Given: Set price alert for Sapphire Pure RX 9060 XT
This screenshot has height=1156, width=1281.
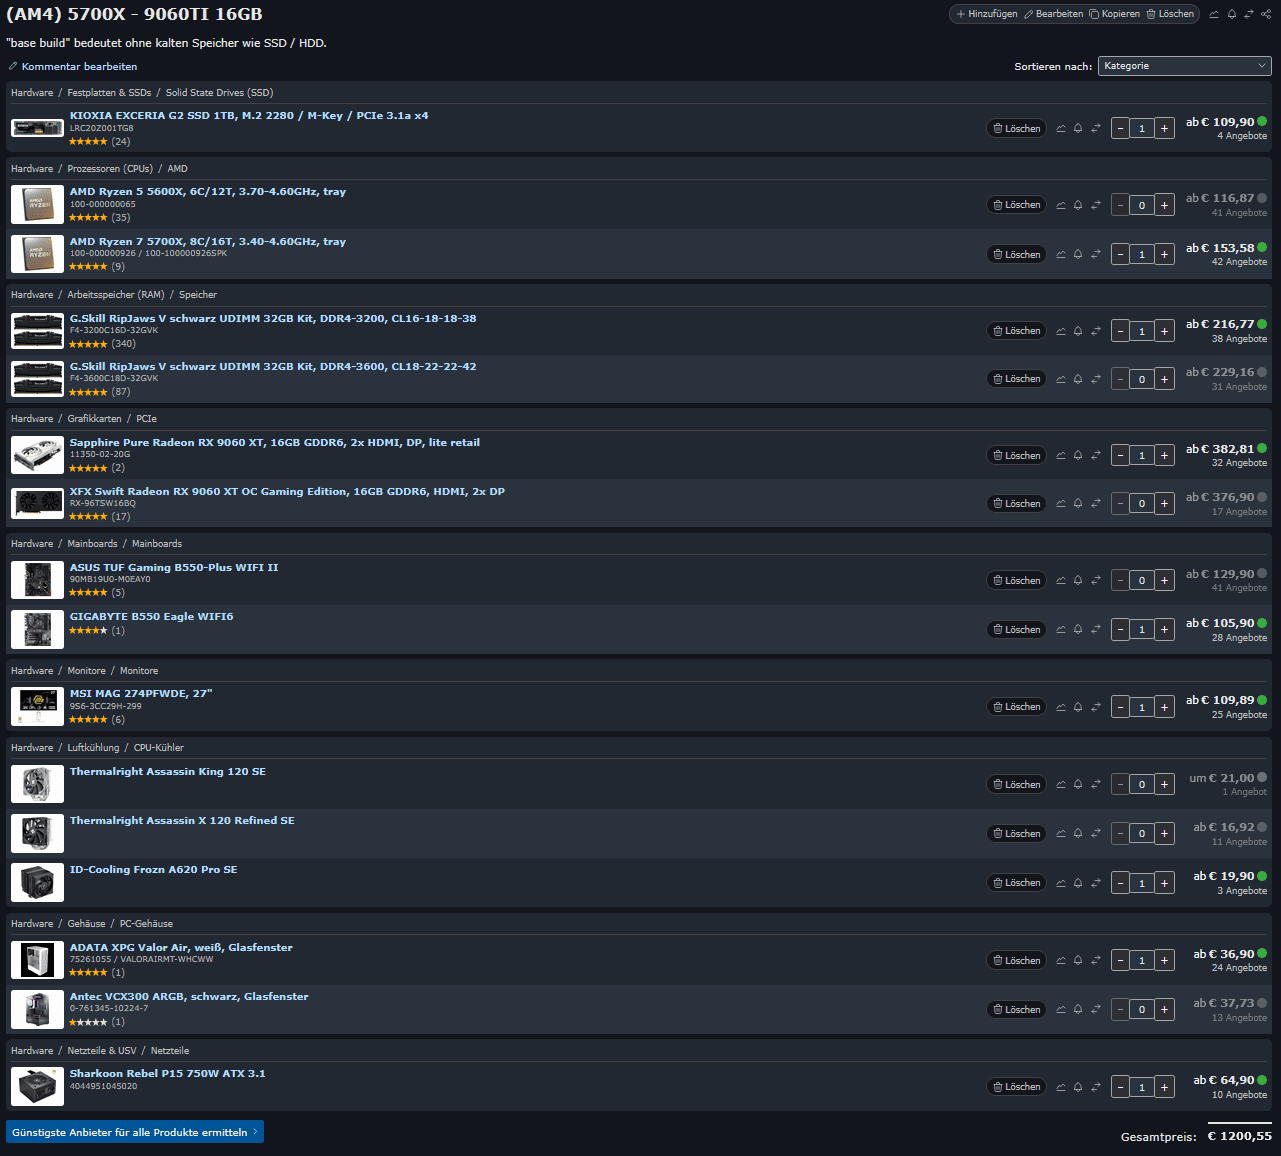Looking at the screenshot, I should [1078, 456].
